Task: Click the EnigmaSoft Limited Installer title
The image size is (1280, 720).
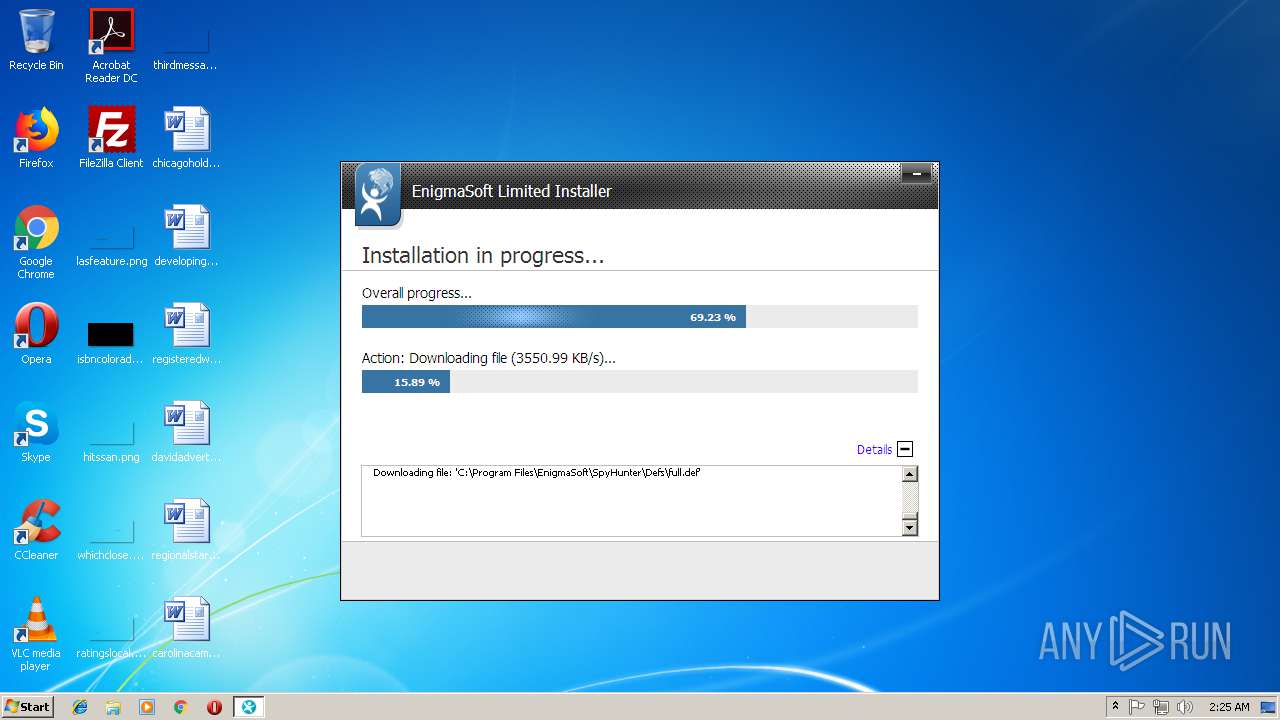Action: point(512,191)
